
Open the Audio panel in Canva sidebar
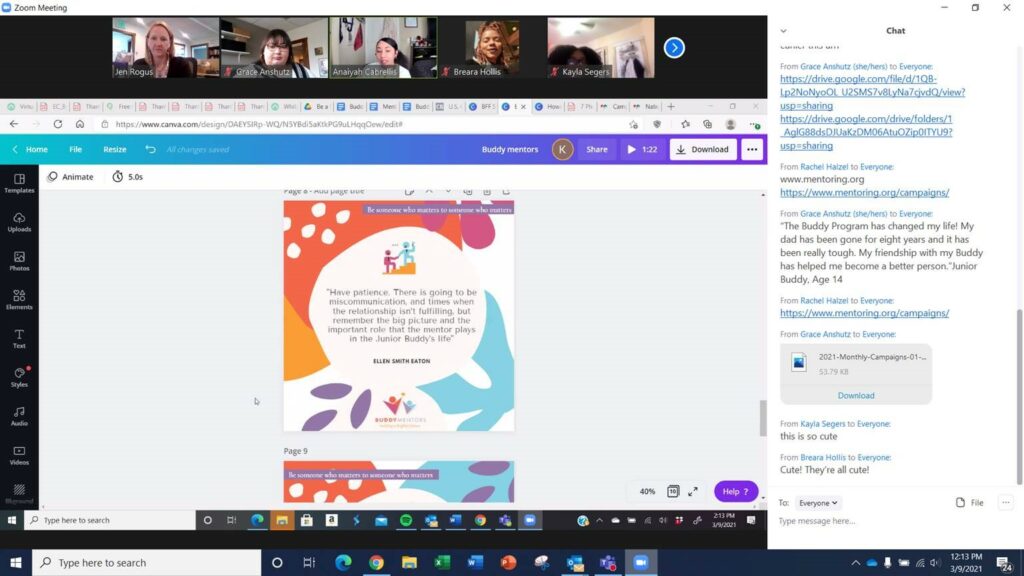pyautogui.click(x=19, y=416)
